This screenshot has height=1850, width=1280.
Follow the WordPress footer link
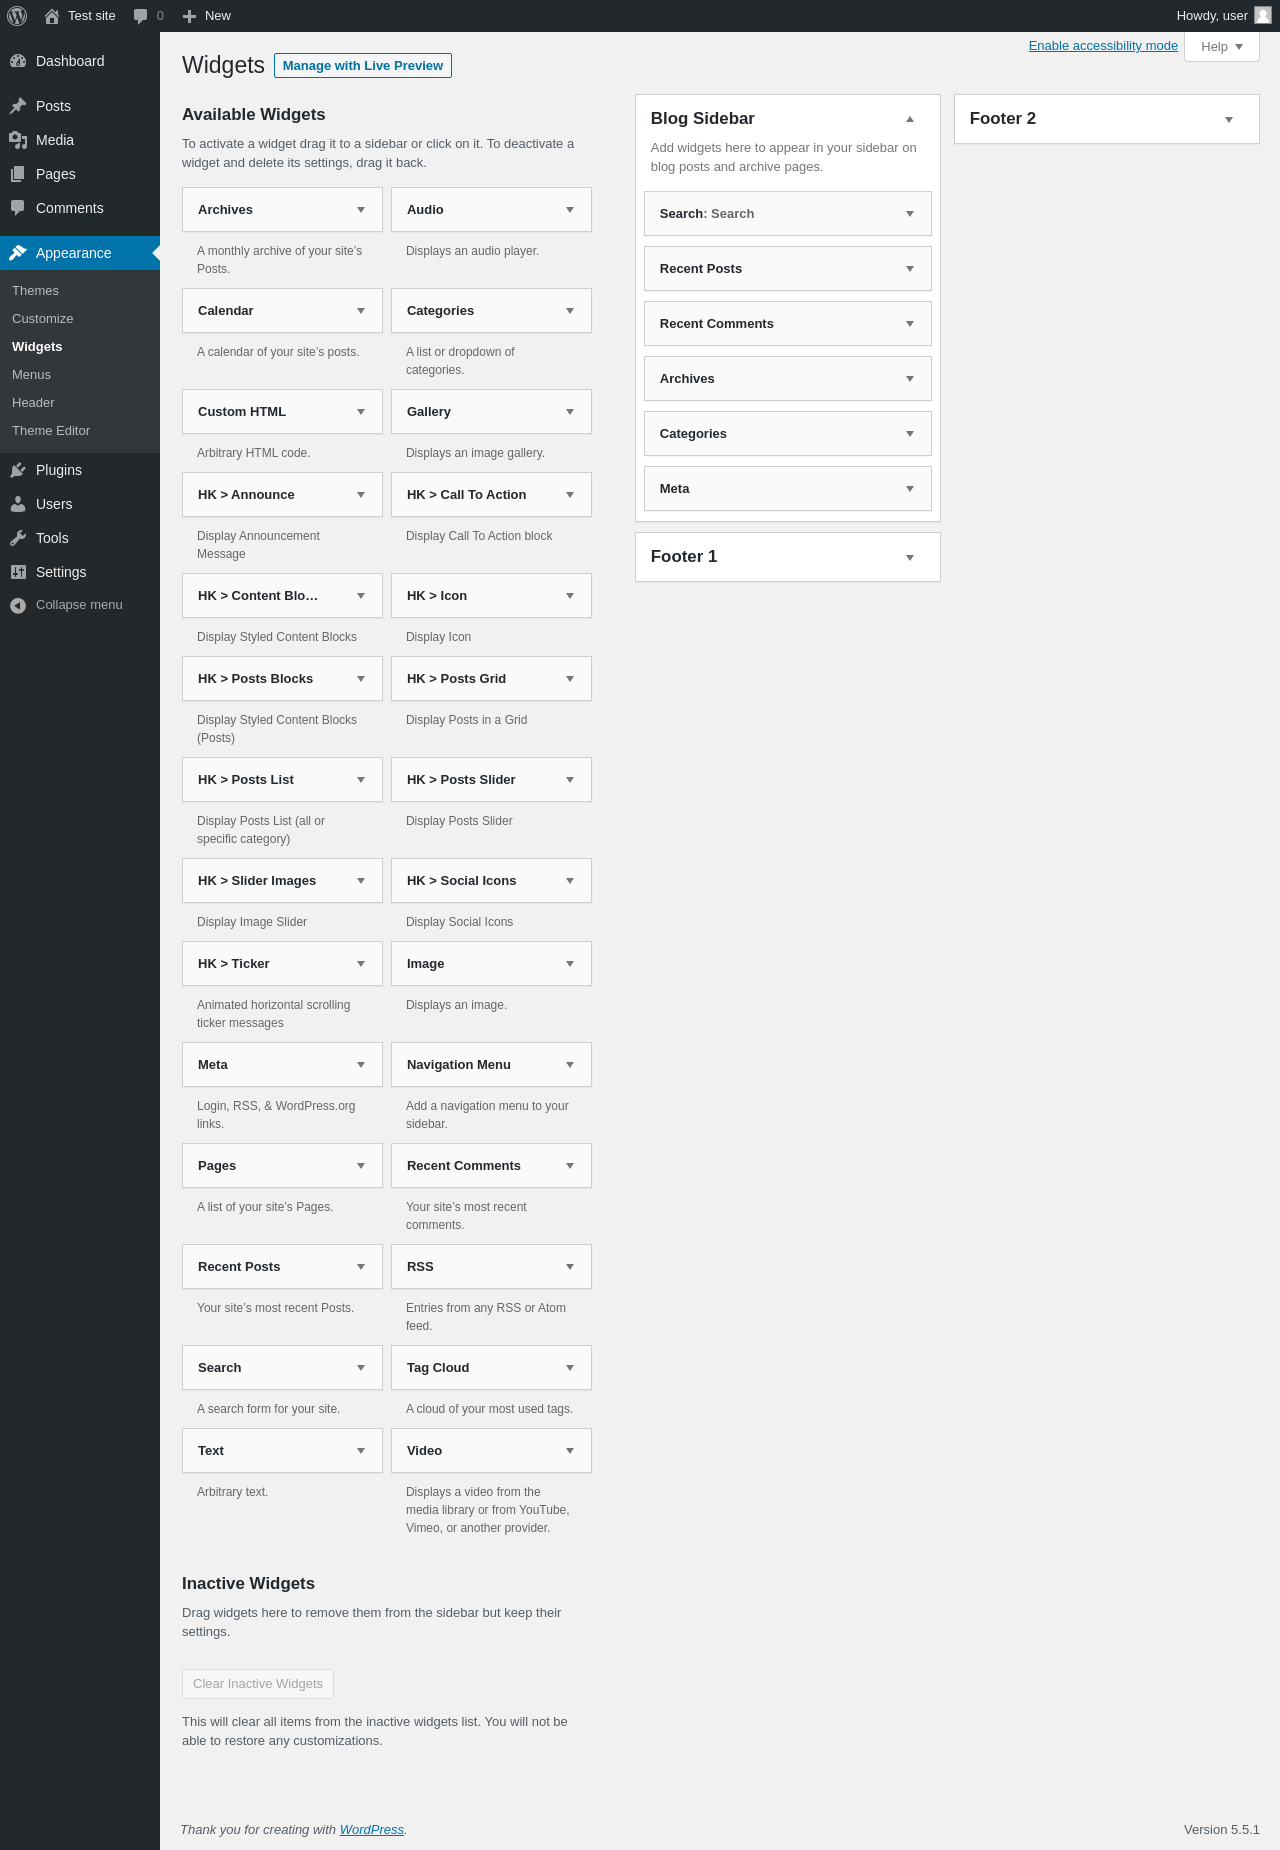372,1830
